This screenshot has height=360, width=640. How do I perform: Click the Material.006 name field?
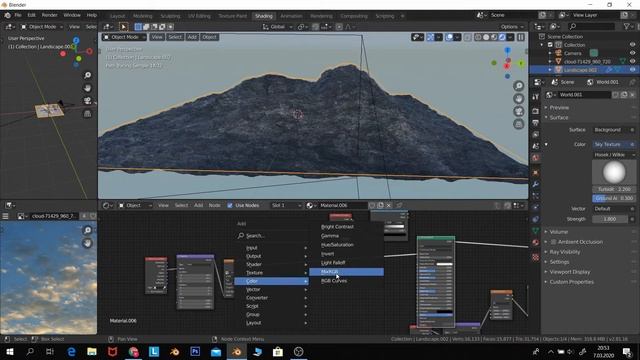coord(343,206)
